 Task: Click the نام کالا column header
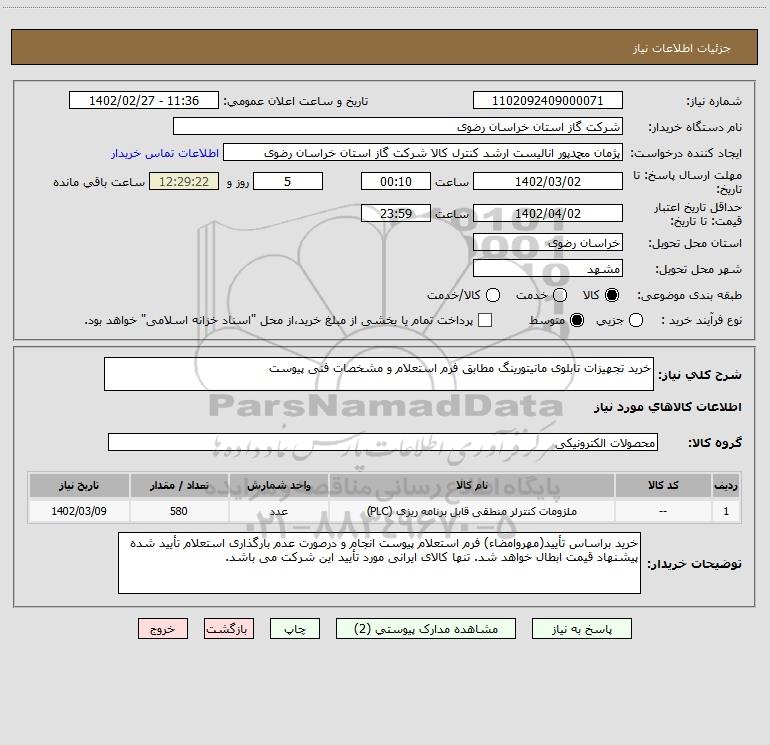(472, 486)
